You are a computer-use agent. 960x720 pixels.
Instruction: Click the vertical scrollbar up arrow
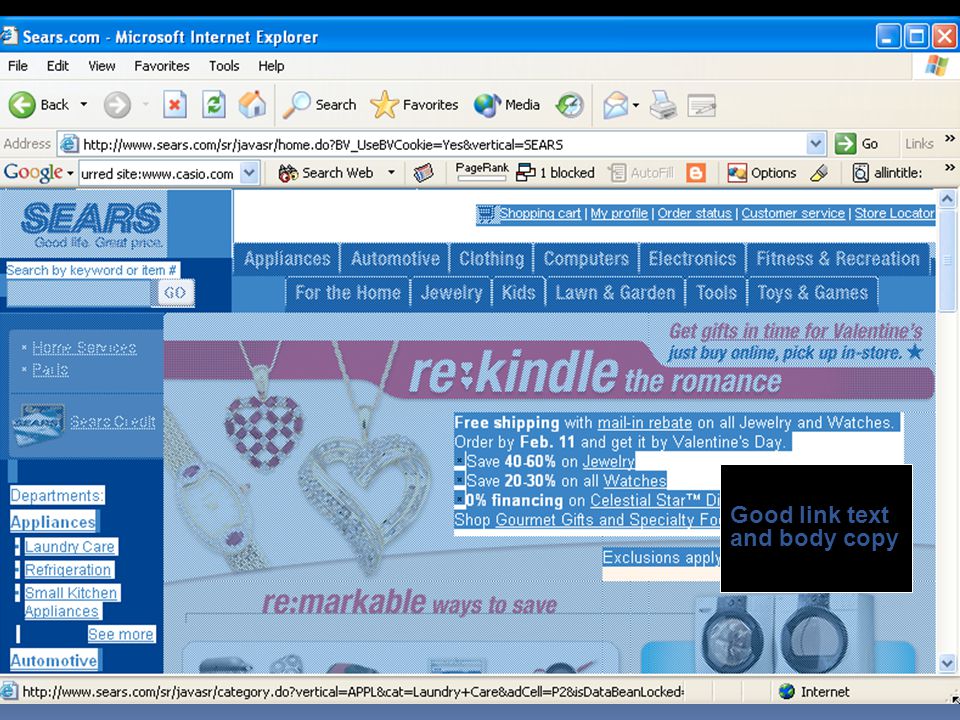point(947,198)
